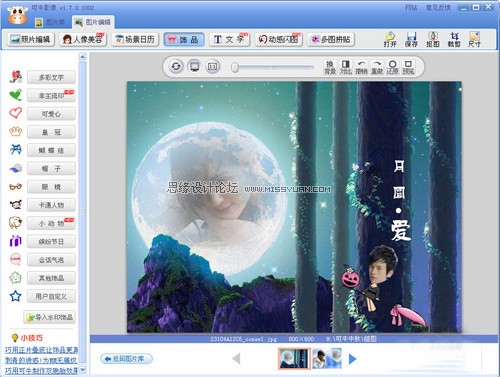
Task: Go to previous image with the left arrow
Action: pyautogui.click(x=236, y=359)
